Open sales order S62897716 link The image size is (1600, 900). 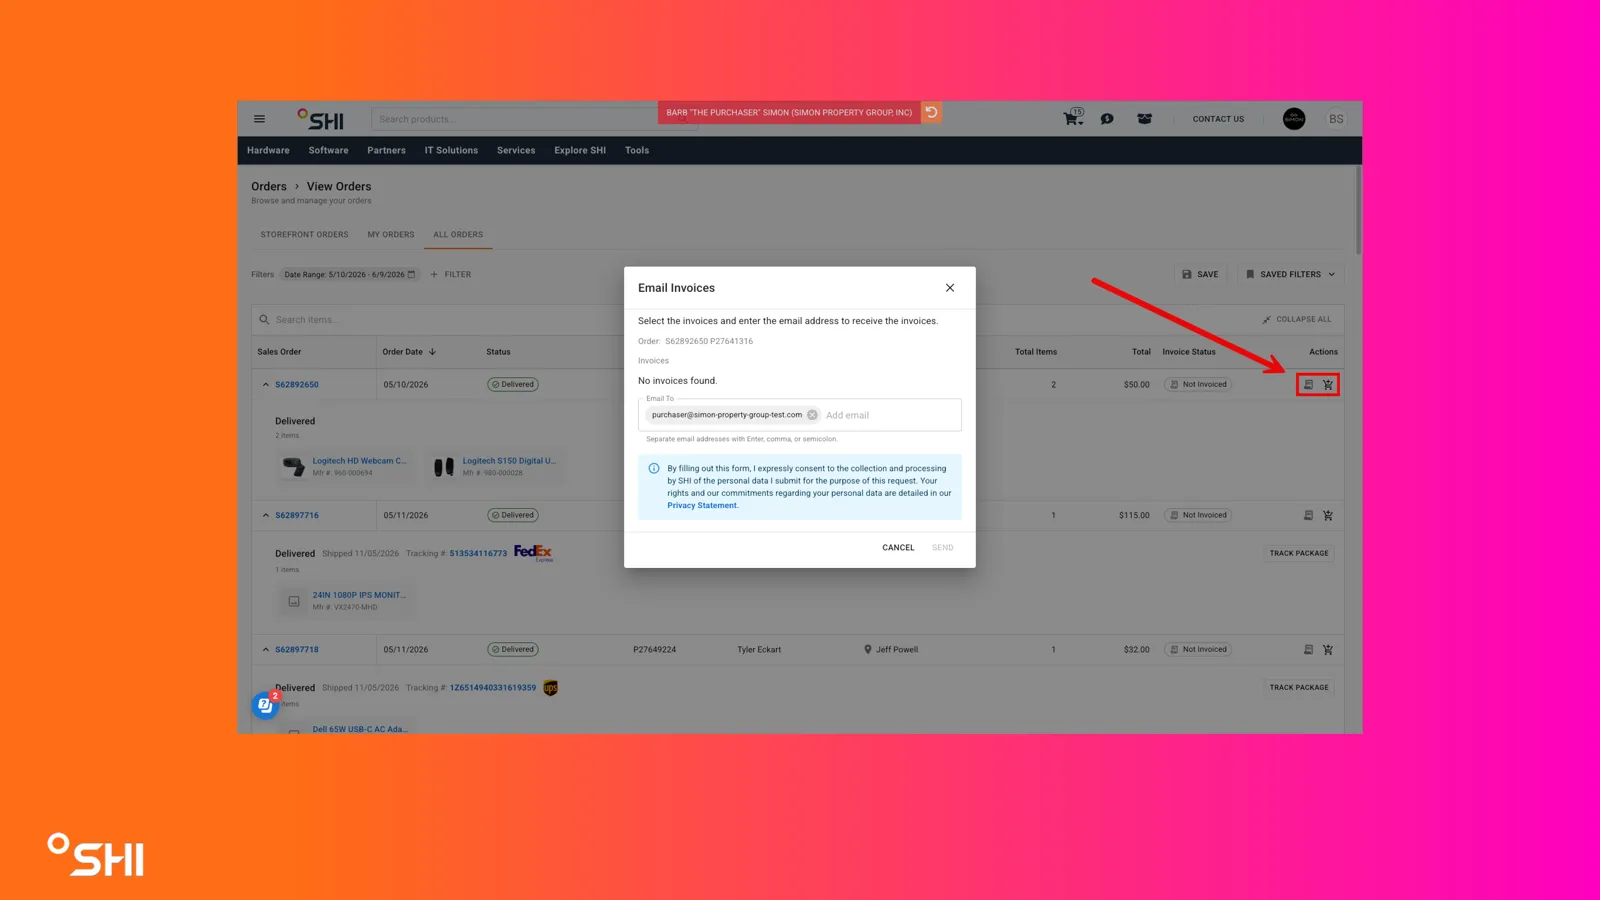pyautogui.click(x=297, y=515)
